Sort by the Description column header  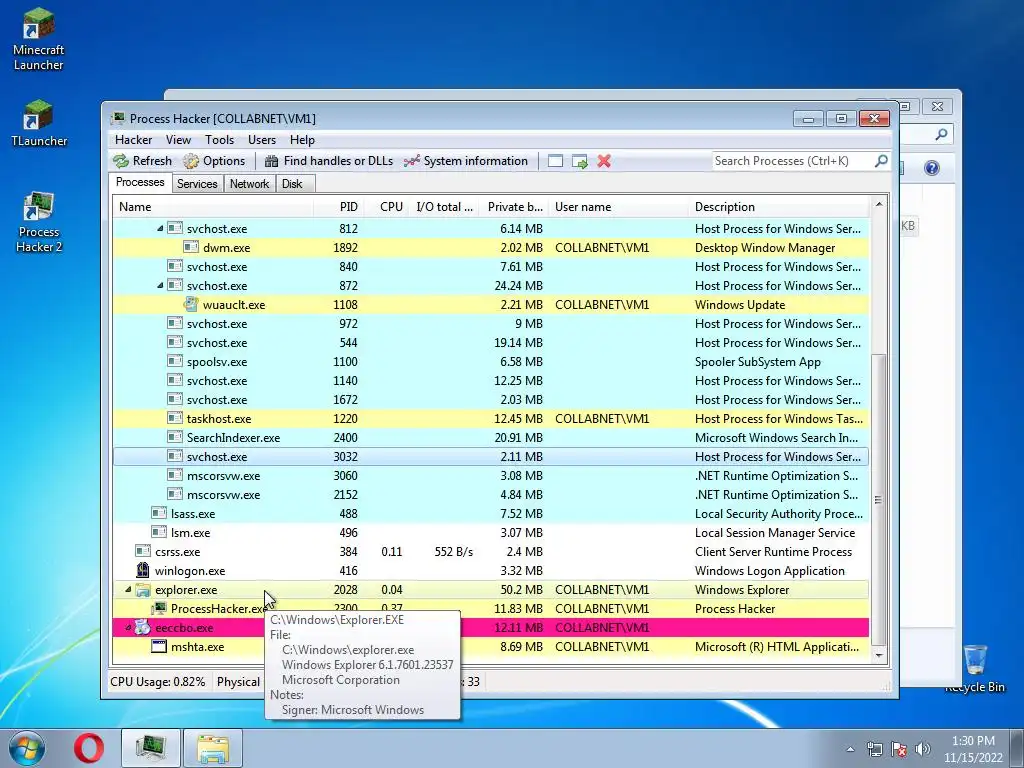[x=778, y=207]
